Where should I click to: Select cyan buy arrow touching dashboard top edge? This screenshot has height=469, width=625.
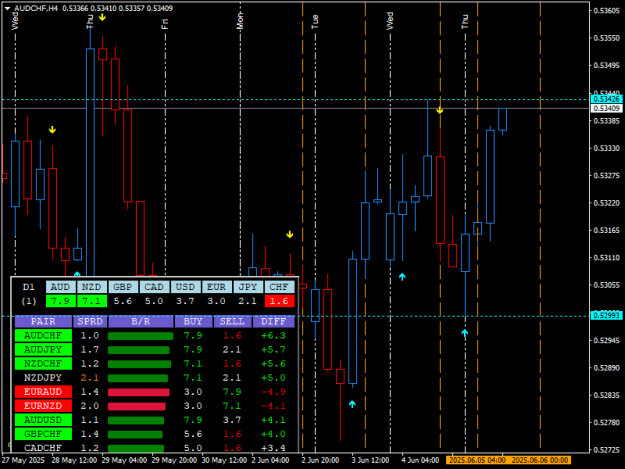77,274
